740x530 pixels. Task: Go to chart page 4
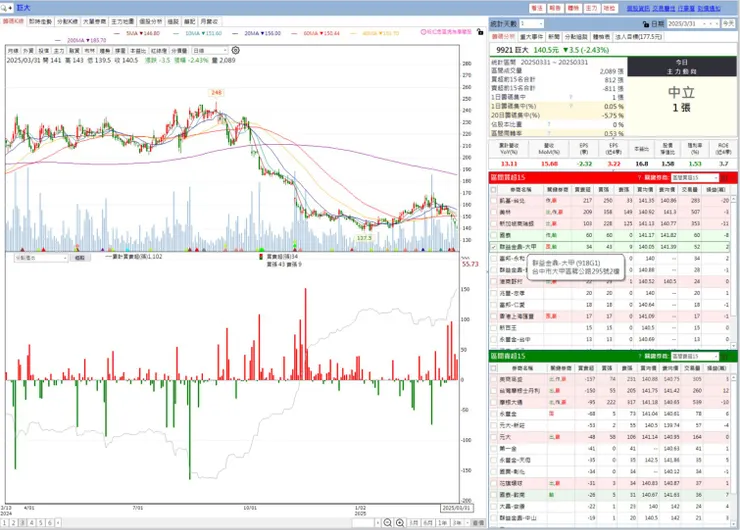32,522
